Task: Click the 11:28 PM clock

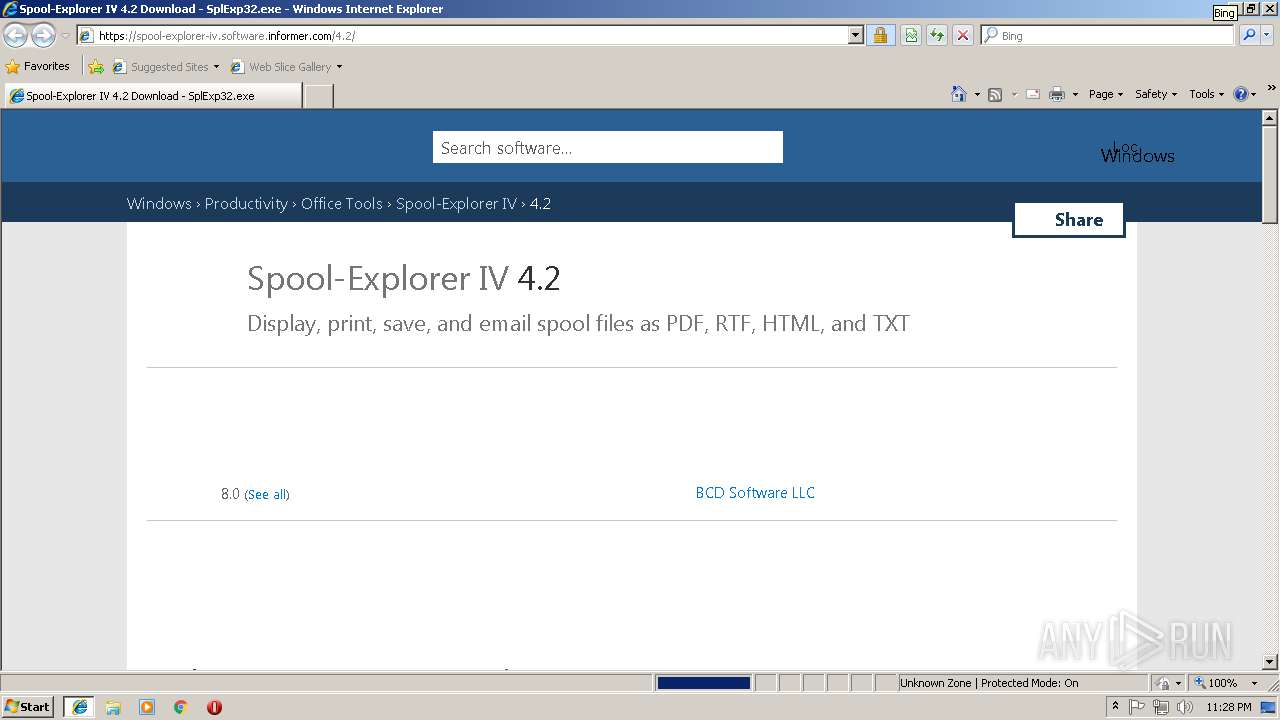Action: (x=1229, y=707)
